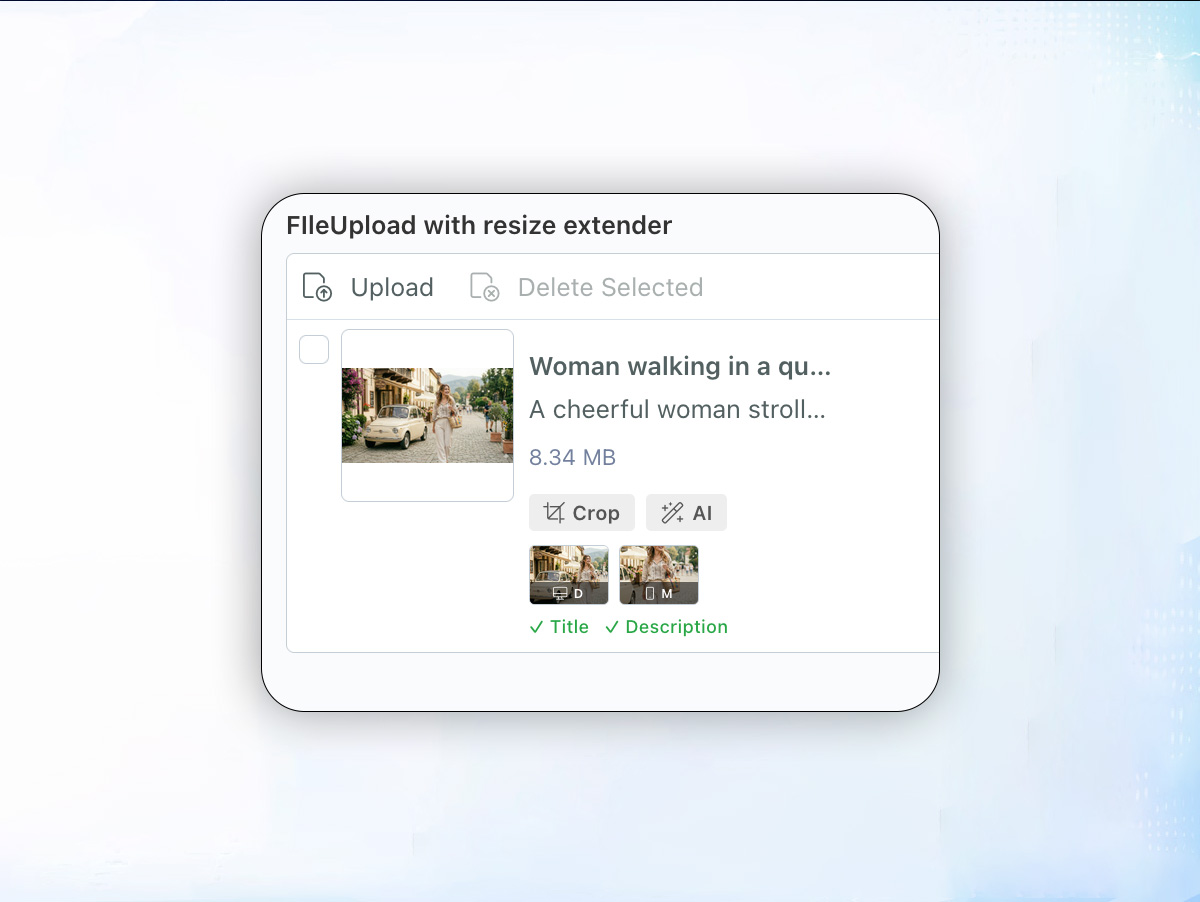Open the large street photo thumbnail
The width and height of the screenshot is (1200, 902).
[x=427, y=415]
